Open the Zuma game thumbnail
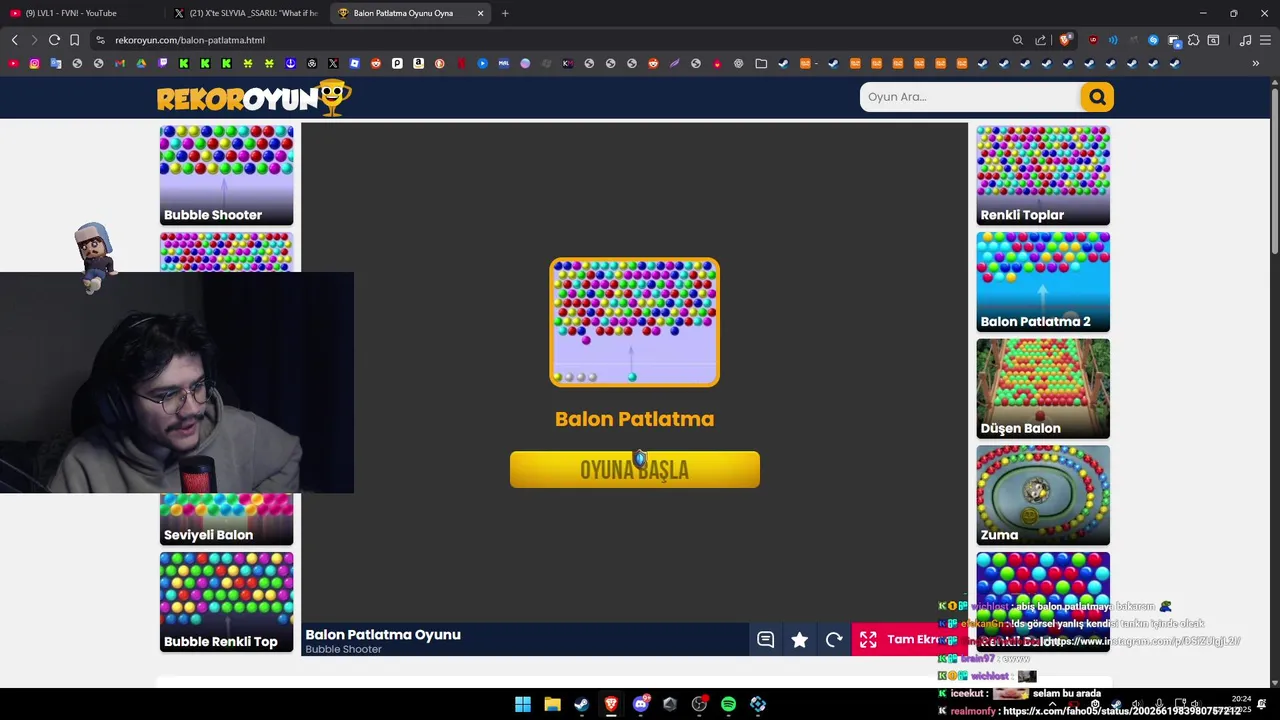 point(1043,495)
